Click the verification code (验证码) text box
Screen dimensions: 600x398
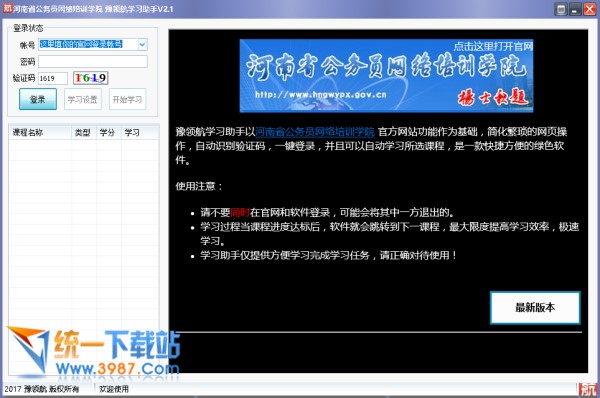[53, 78]
